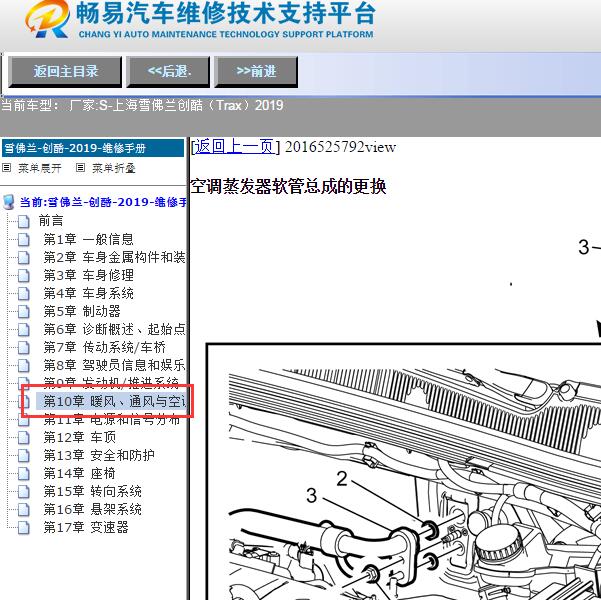The height and width of the screenshot is (600, 601).
Task: Click the page icon beside 第16章
Action: click(x=24, y=510)
